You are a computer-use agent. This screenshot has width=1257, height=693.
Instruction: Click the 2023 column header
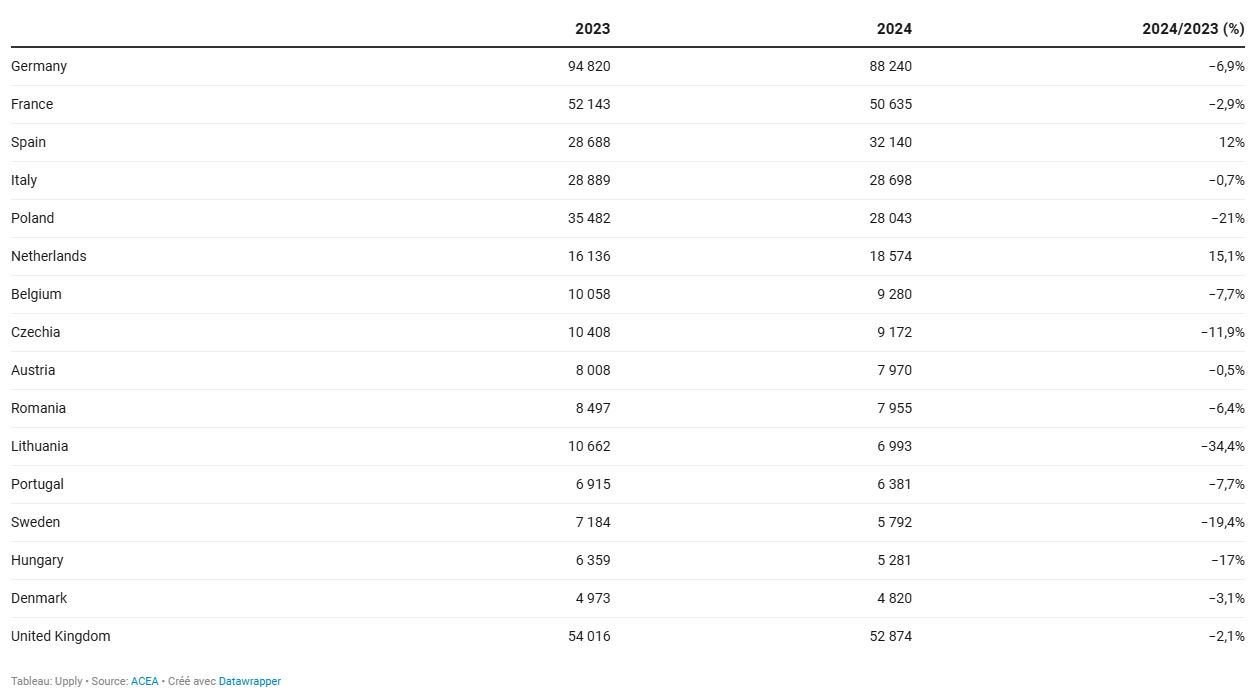(592, 28)
